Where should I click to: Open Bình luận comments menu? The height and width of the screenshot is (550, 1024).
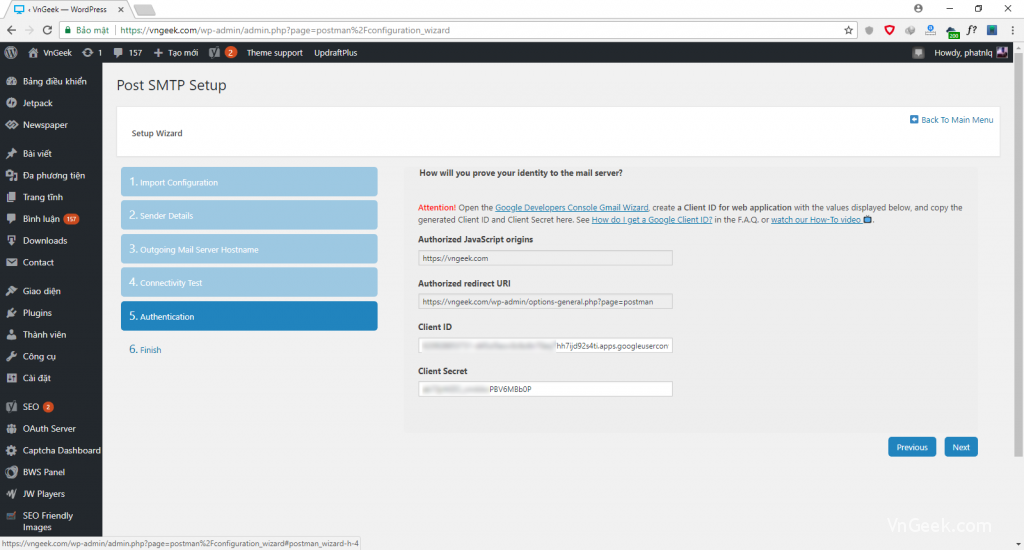click(51, 219)
